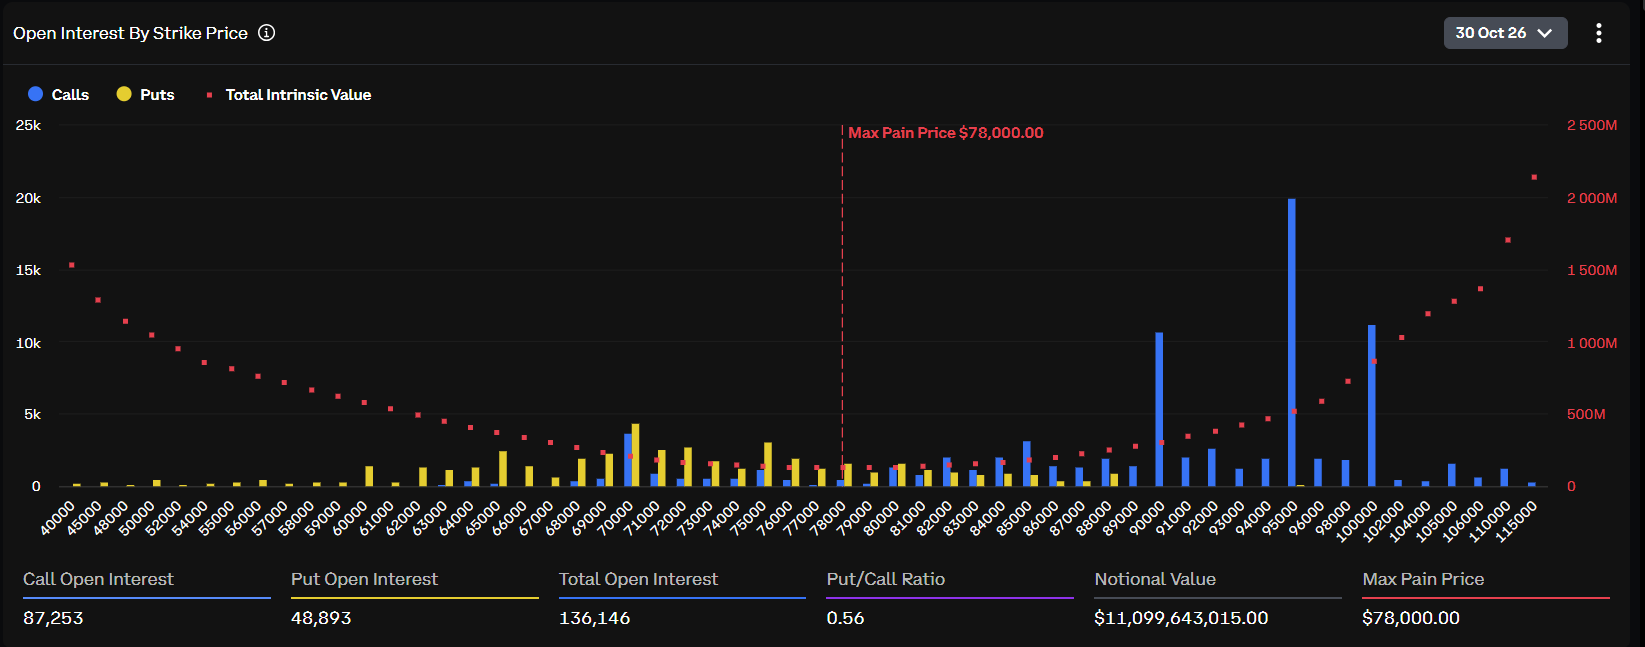This screenshot has height=647, width=1645.
Task: Click the call bar at strike 100000
Action: tap(1372, 406)
